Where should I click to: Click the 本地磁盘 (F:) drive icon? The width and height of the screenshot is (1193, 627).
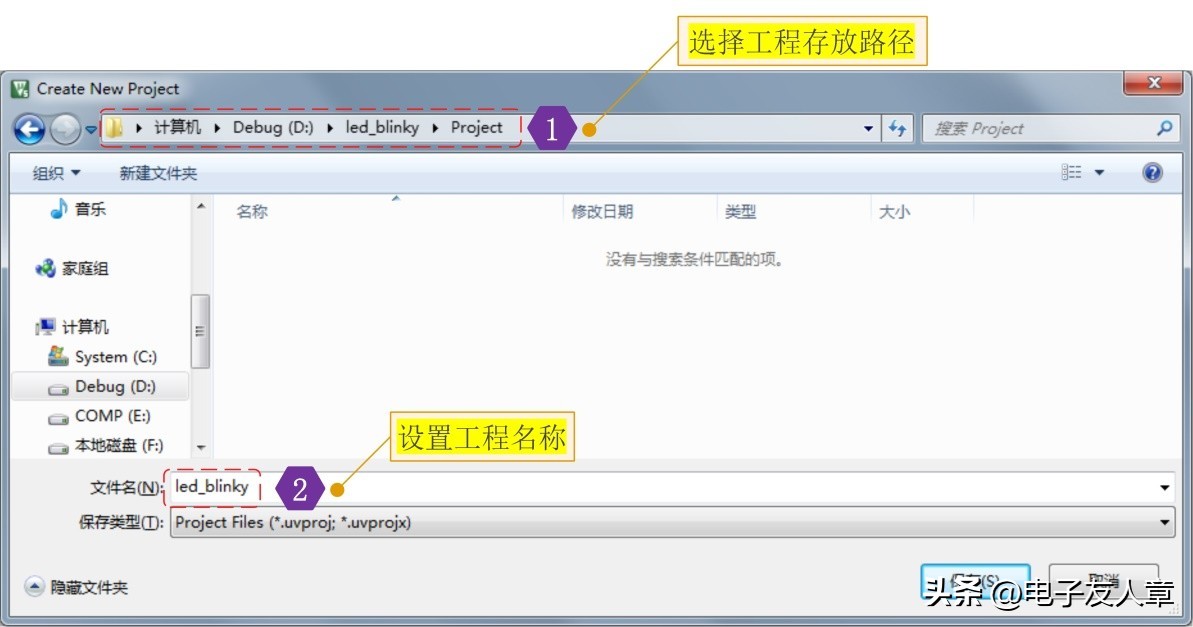[59, 448]
